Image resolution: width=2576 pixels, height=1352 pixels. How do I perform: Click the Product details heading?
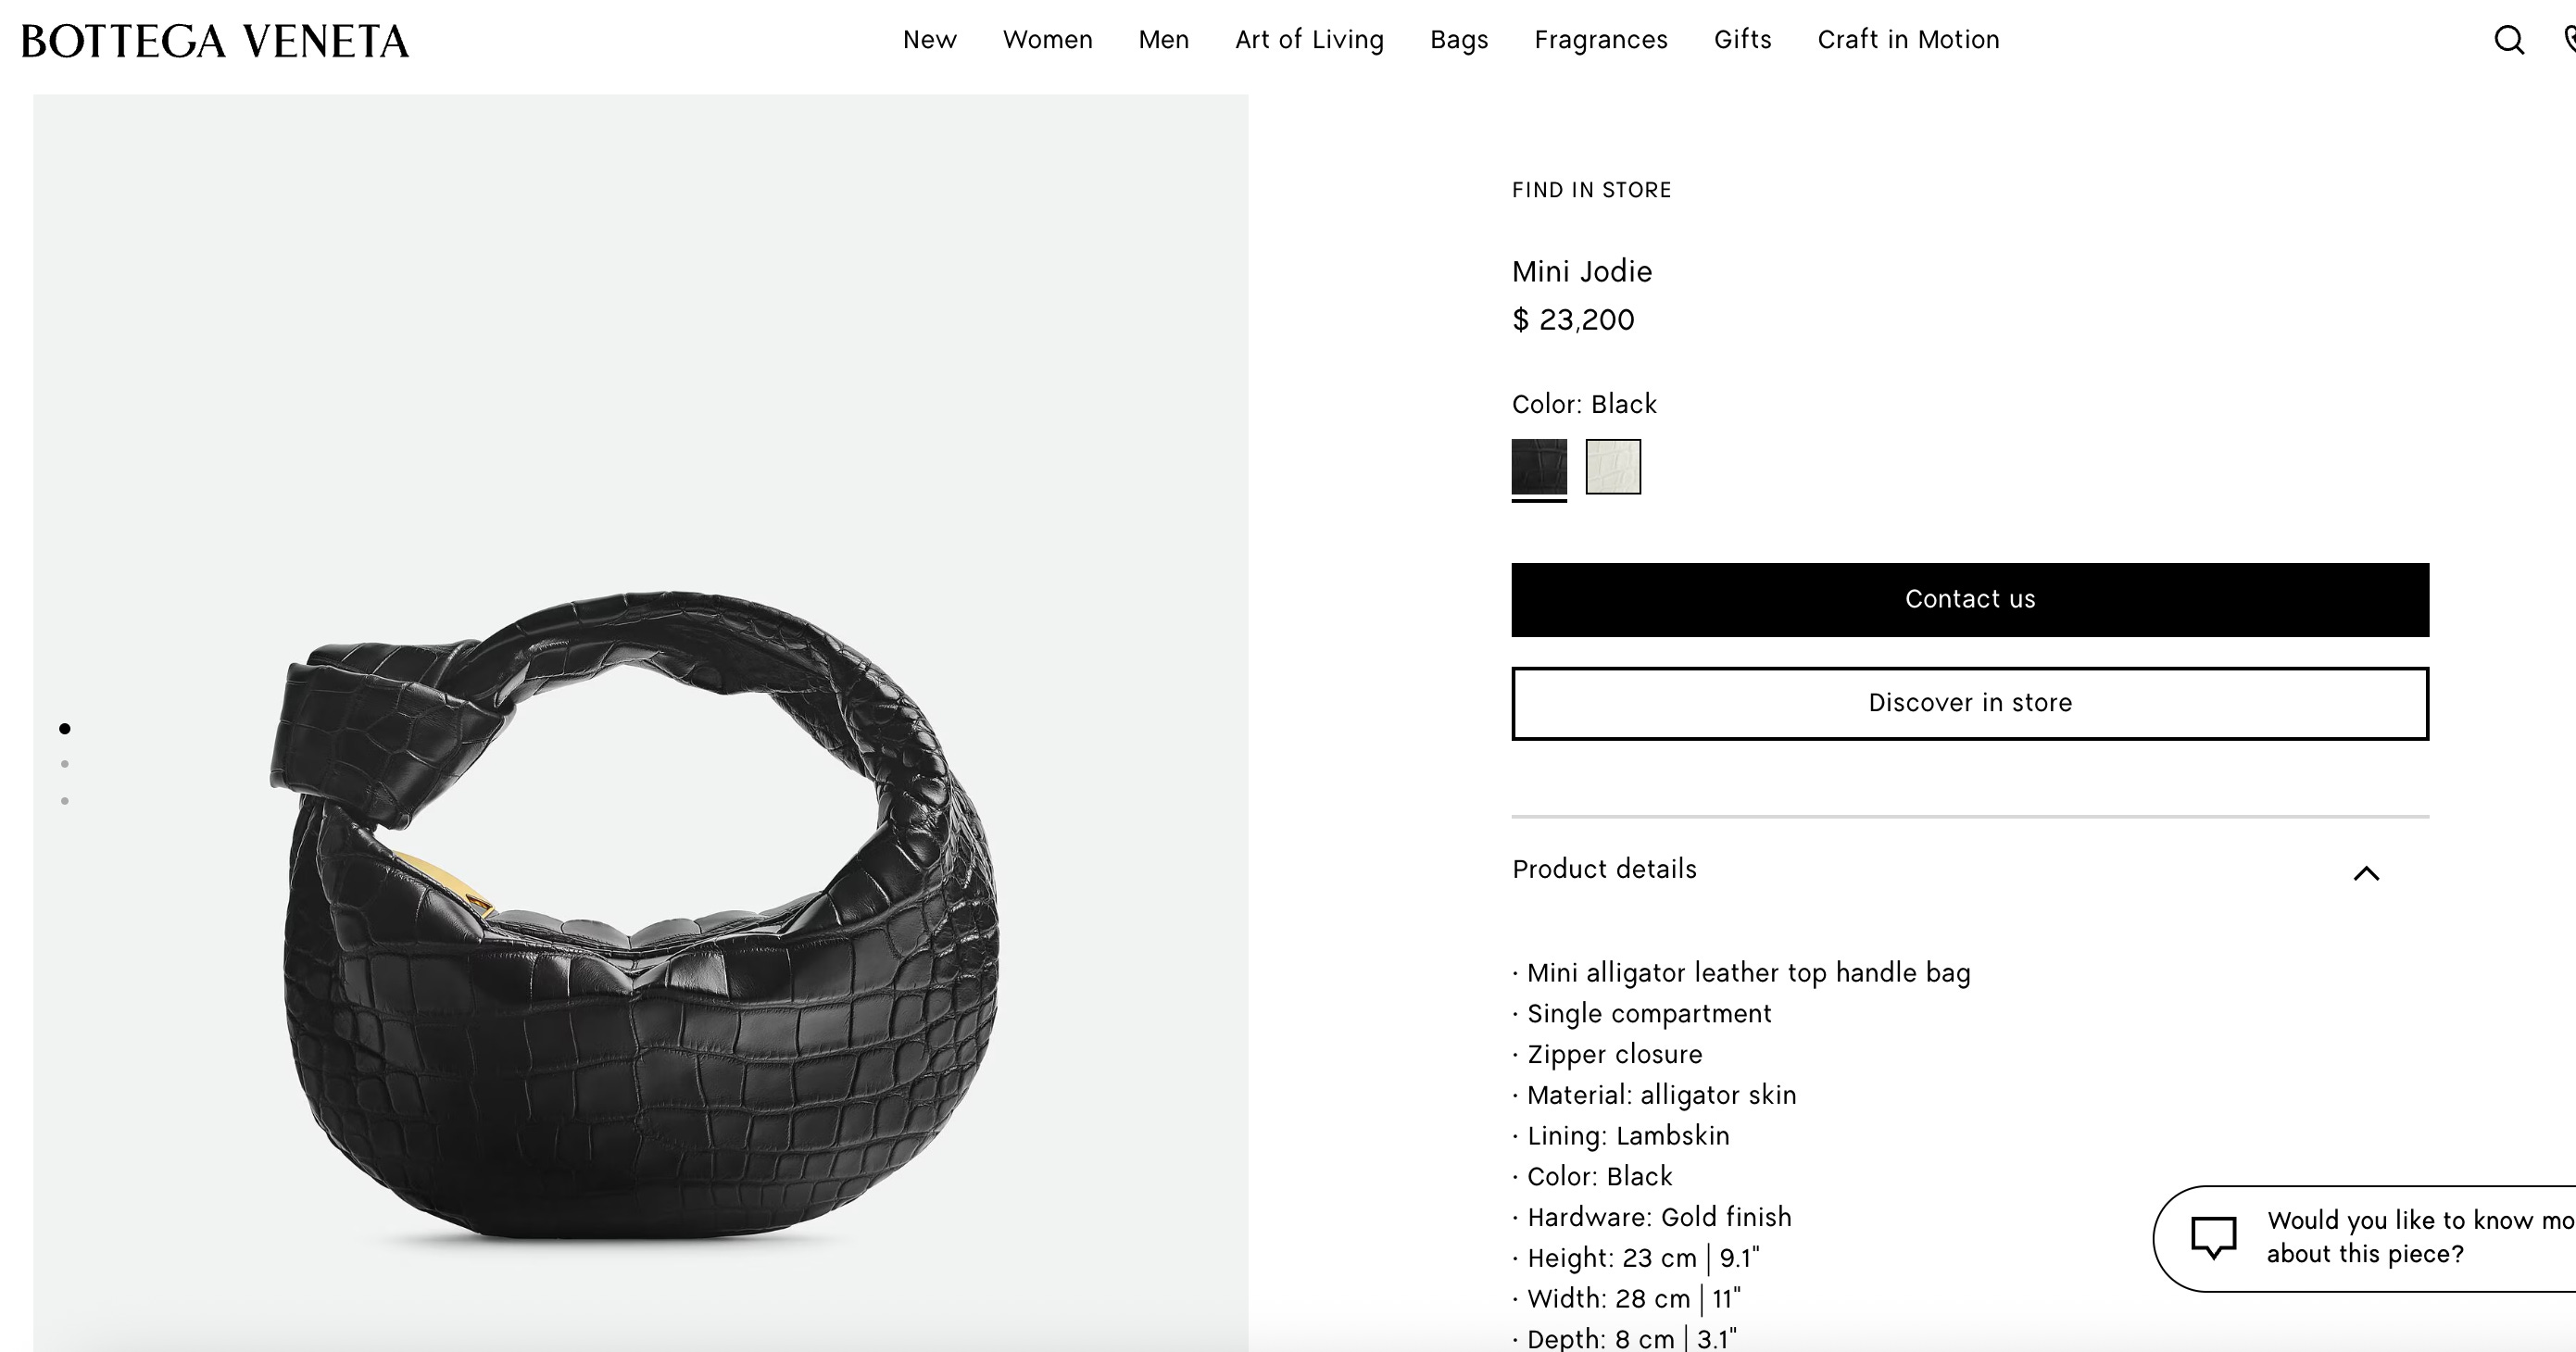tap(1604, 869)
